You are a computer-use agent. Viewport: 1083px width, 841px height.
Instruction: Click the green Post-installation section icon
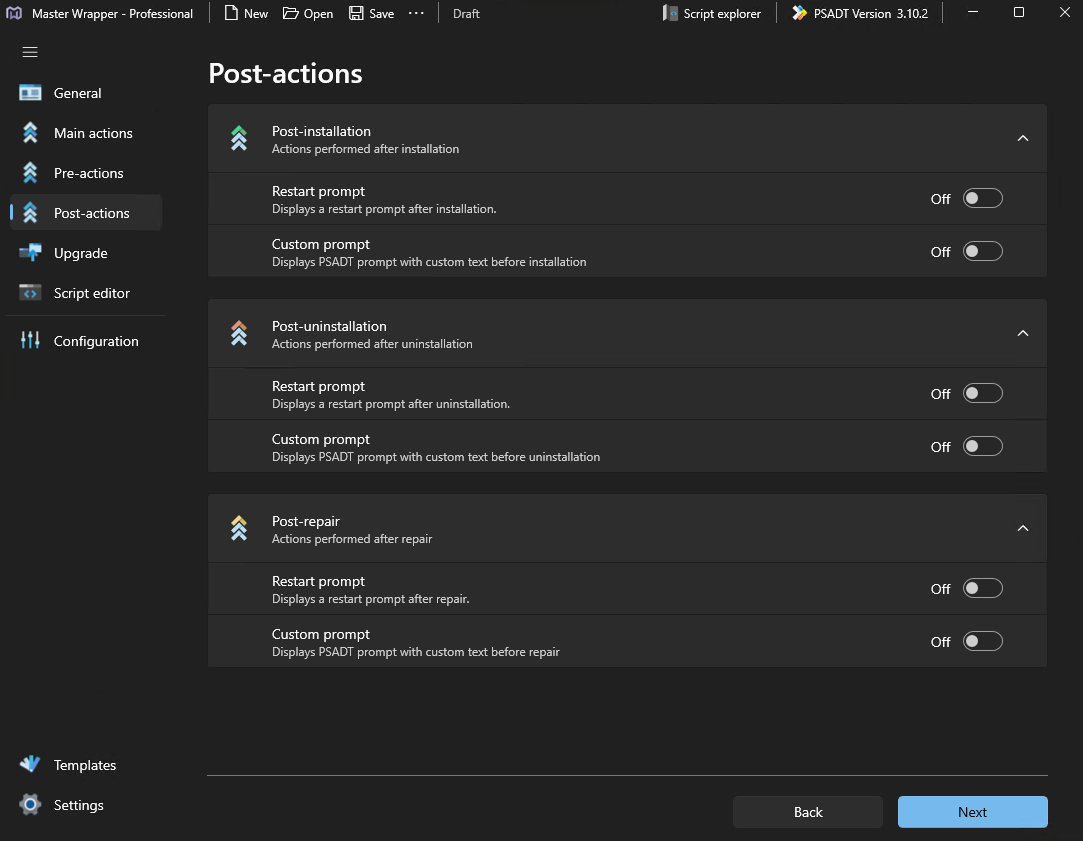pos(239,138)
